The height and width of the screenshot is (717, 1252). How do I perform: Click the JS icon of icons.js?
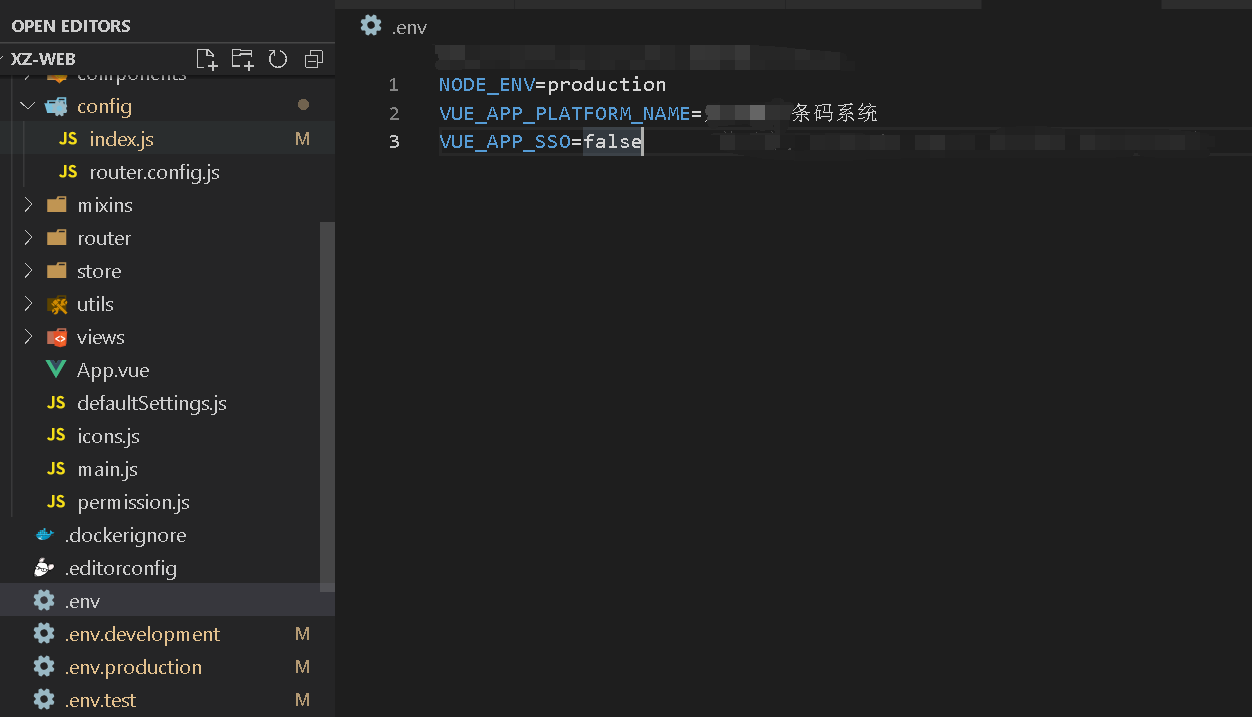pos(56,436)
